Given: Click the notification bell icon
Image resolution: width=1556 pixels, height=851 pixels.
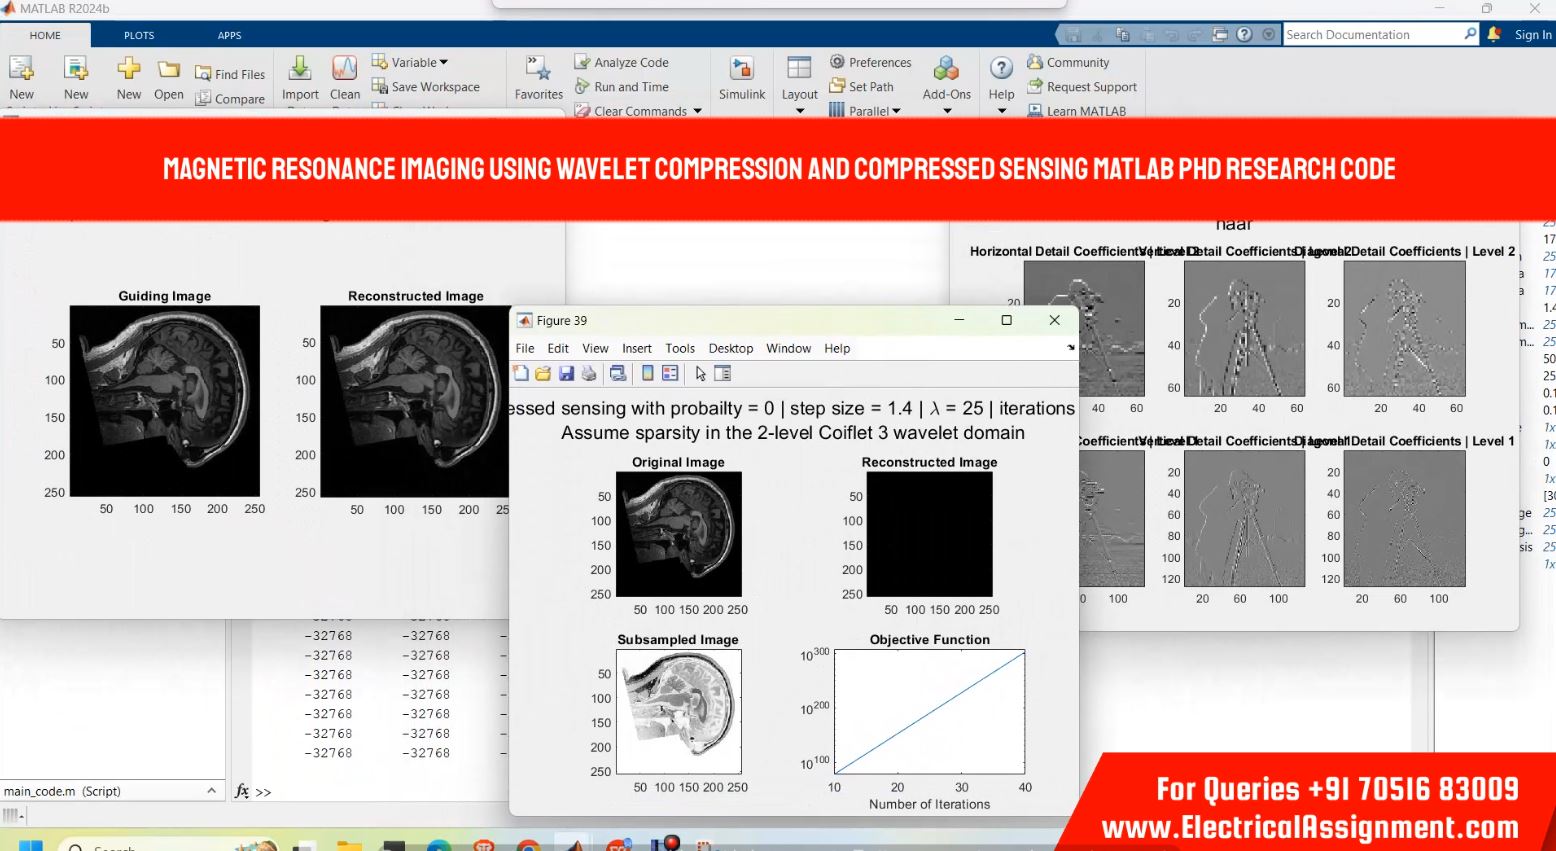Looking at the screenshot, I should tap(1494, 34).
